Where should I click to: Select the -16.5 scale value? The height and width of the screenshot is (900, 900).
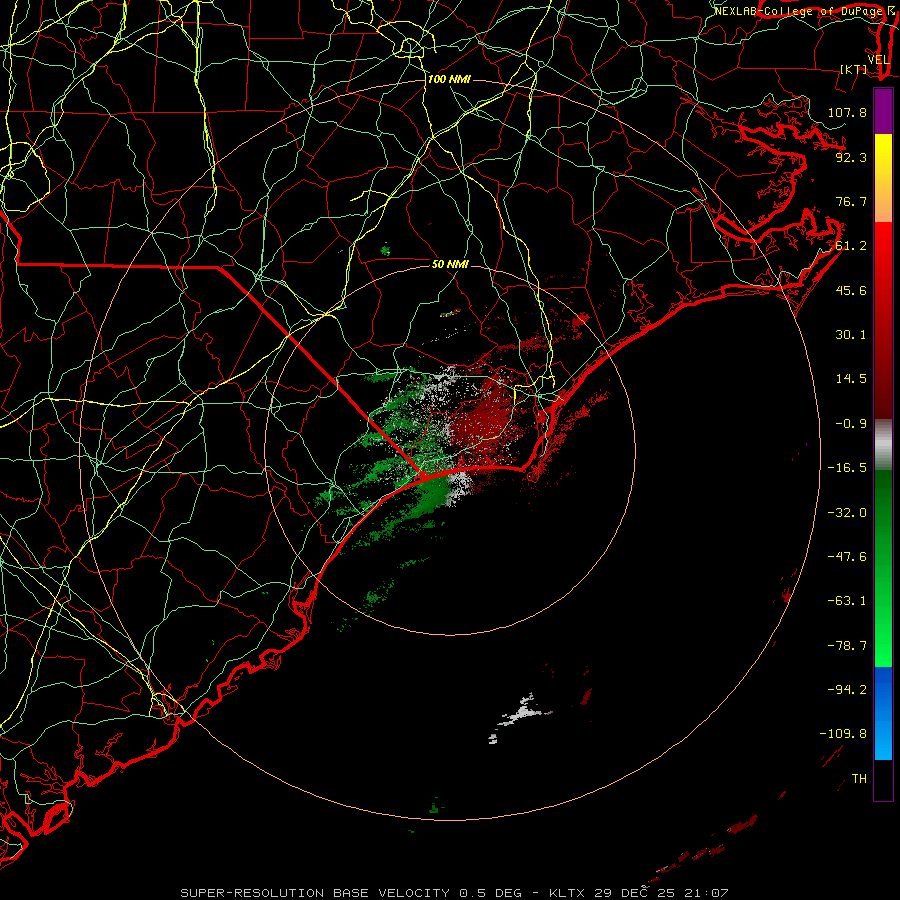(x=847, y=468)
